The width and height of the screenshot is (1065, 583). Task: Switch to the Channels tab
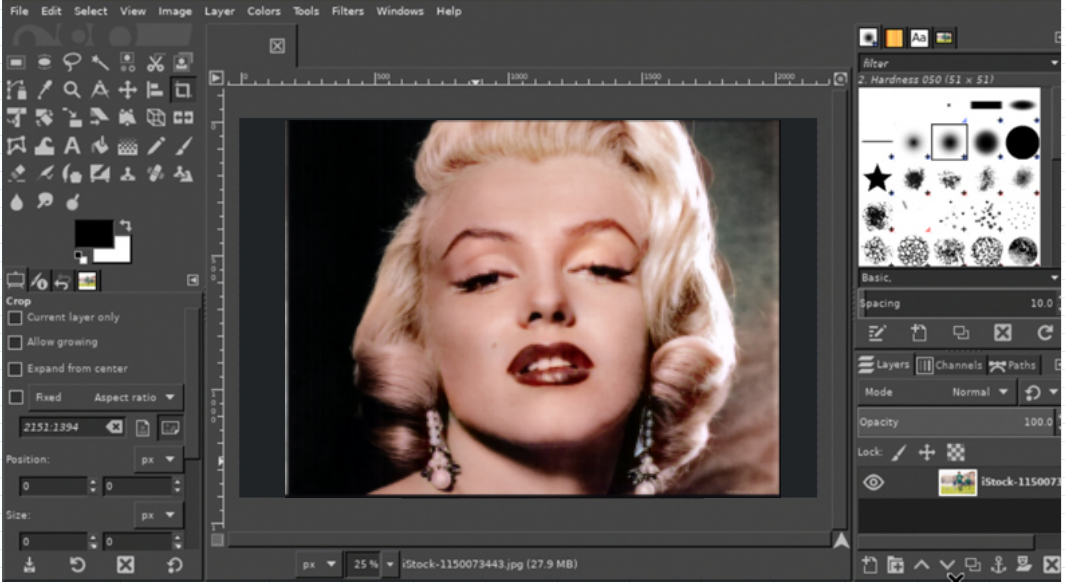pyautogui.click(x=951, y=365)
